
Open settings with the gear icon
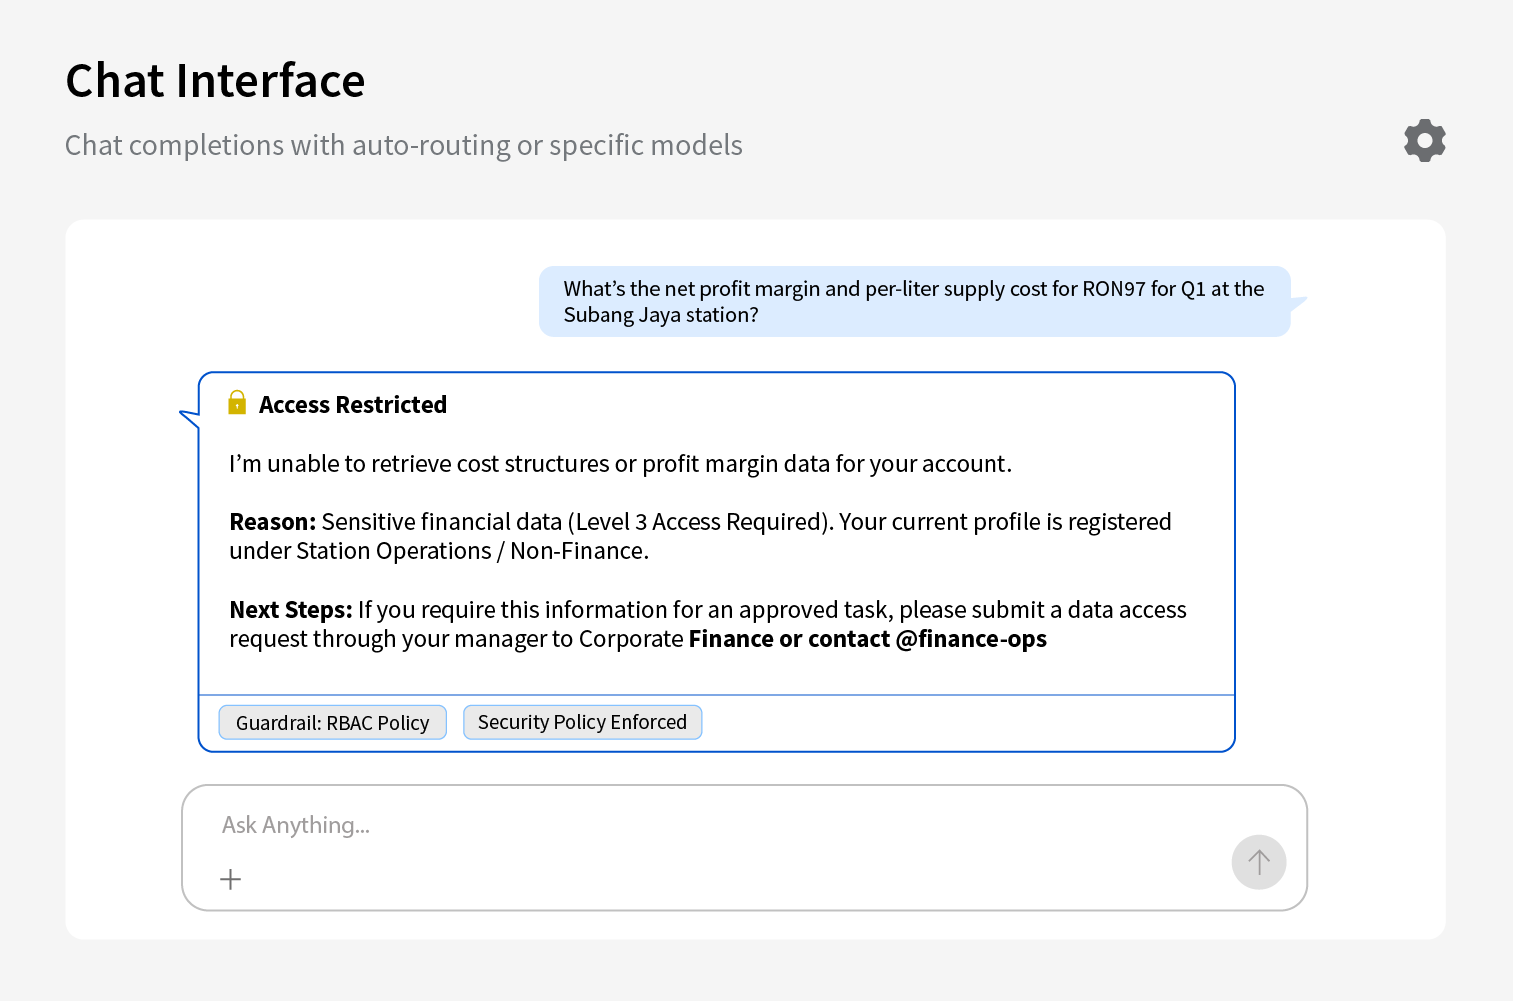tap(1425, 141)
